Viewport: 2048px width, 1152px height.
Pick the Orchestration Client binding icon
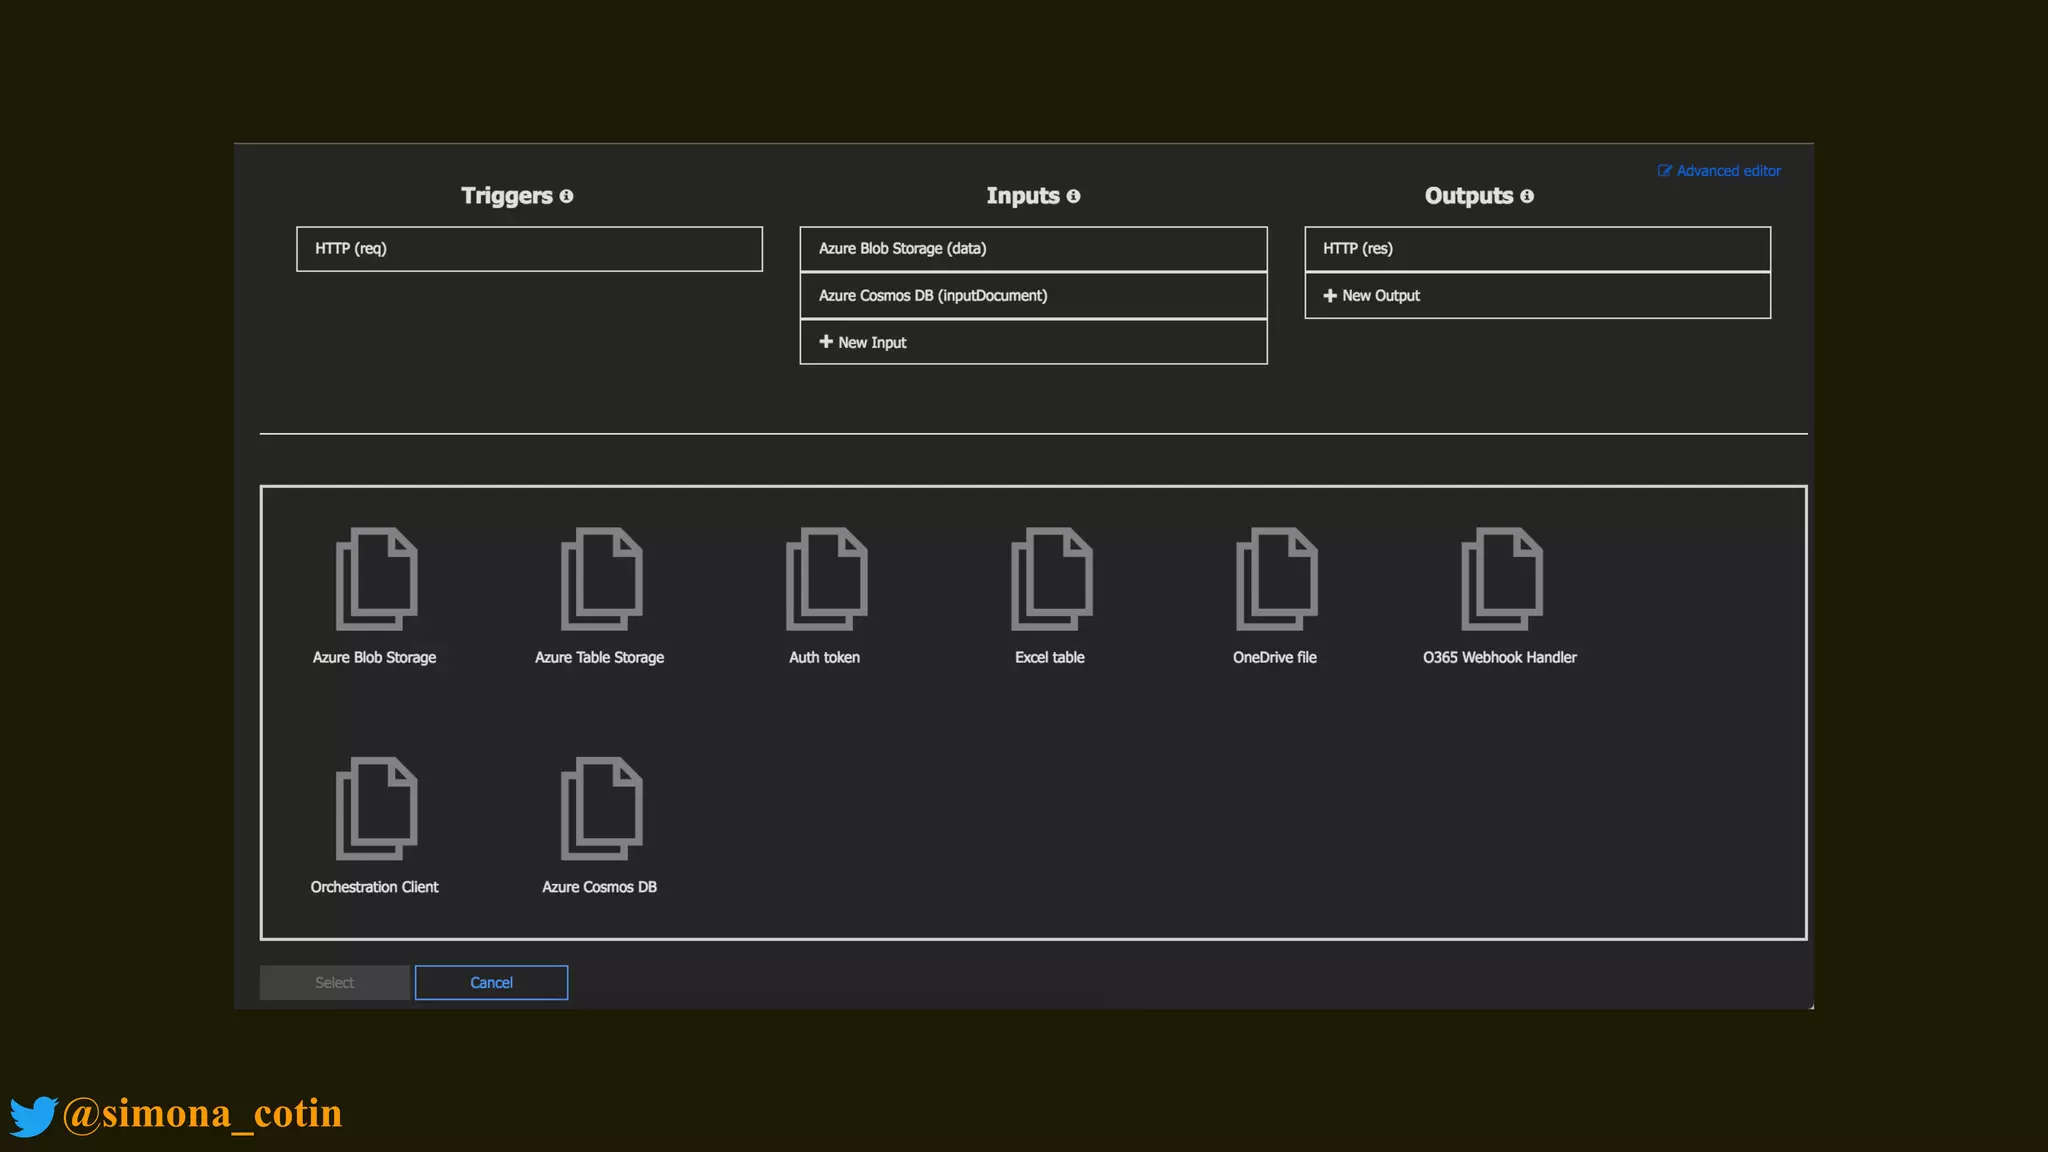tap(376, 808)
